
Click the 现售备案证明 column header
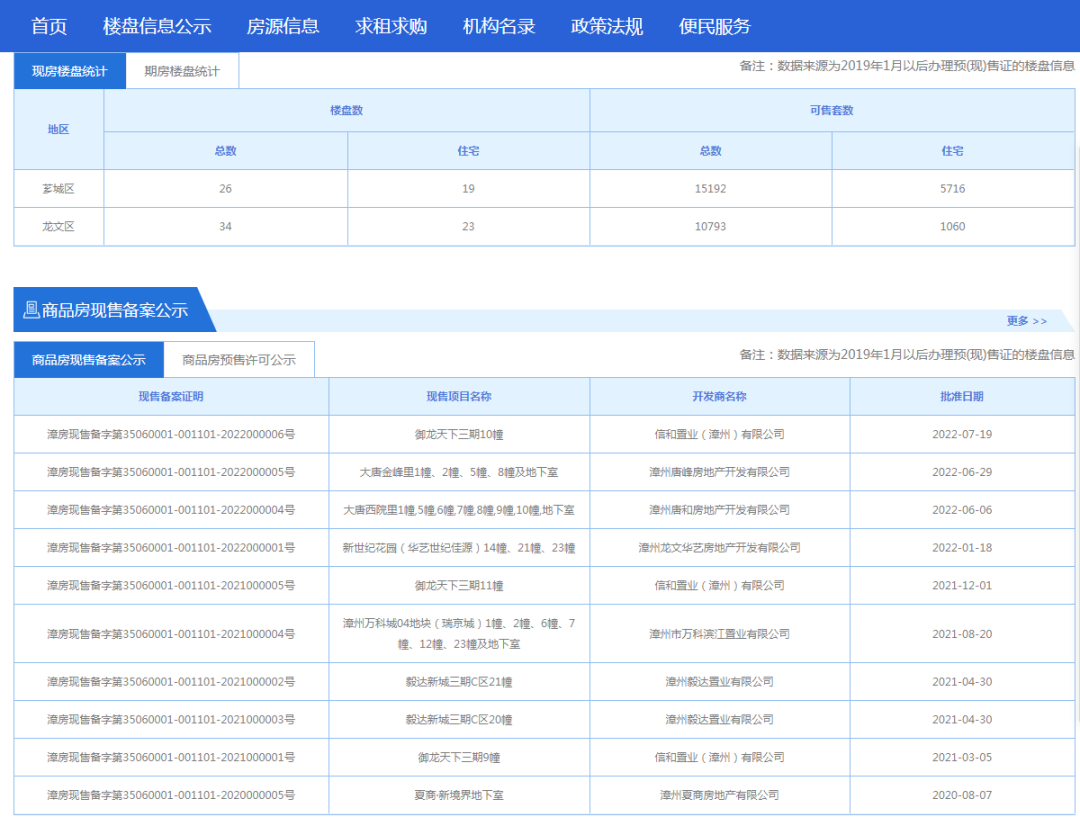coord(171,397)
